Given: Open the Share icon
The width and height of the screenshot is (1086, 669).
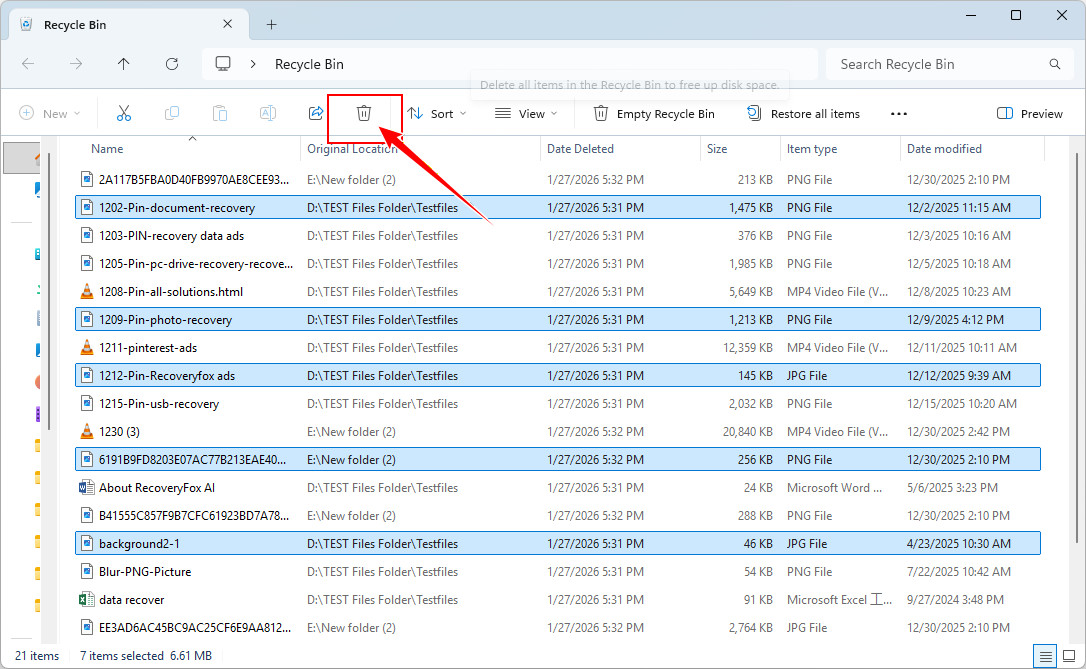Looking at the screenshot, I should [315, 113].
